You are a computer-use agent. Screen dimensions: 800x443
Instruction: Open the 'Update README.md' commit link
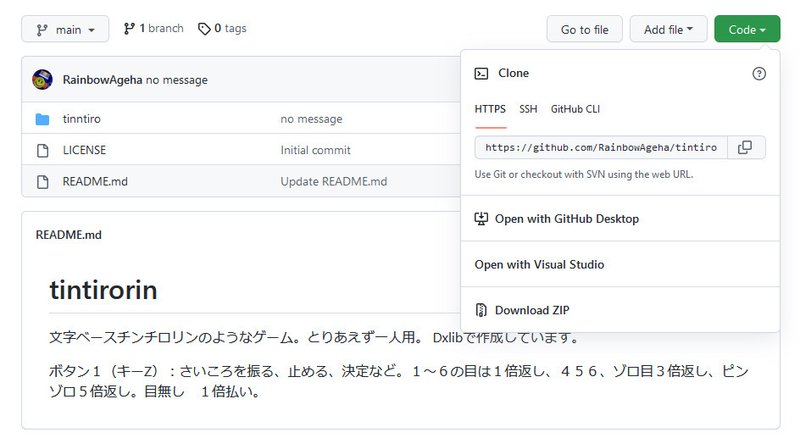[334, 181]
